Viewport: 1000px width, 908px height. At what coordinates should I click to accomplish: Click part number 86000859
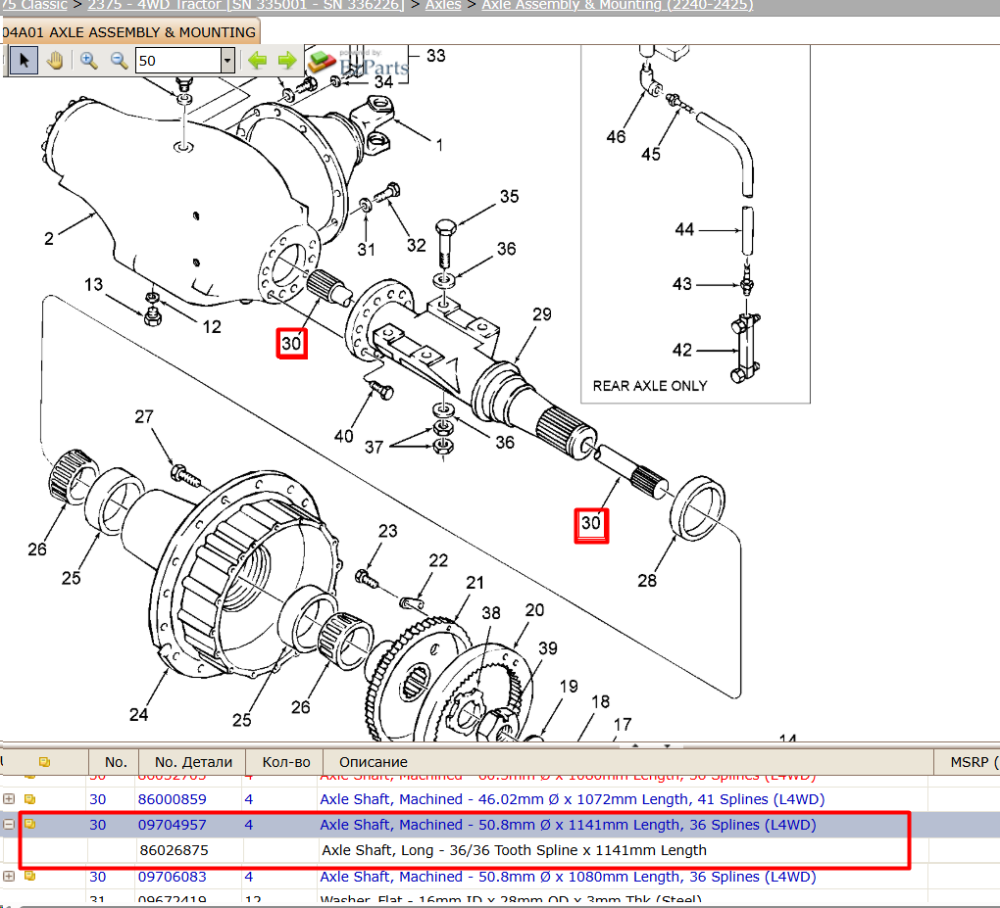(x=172, y=799)
